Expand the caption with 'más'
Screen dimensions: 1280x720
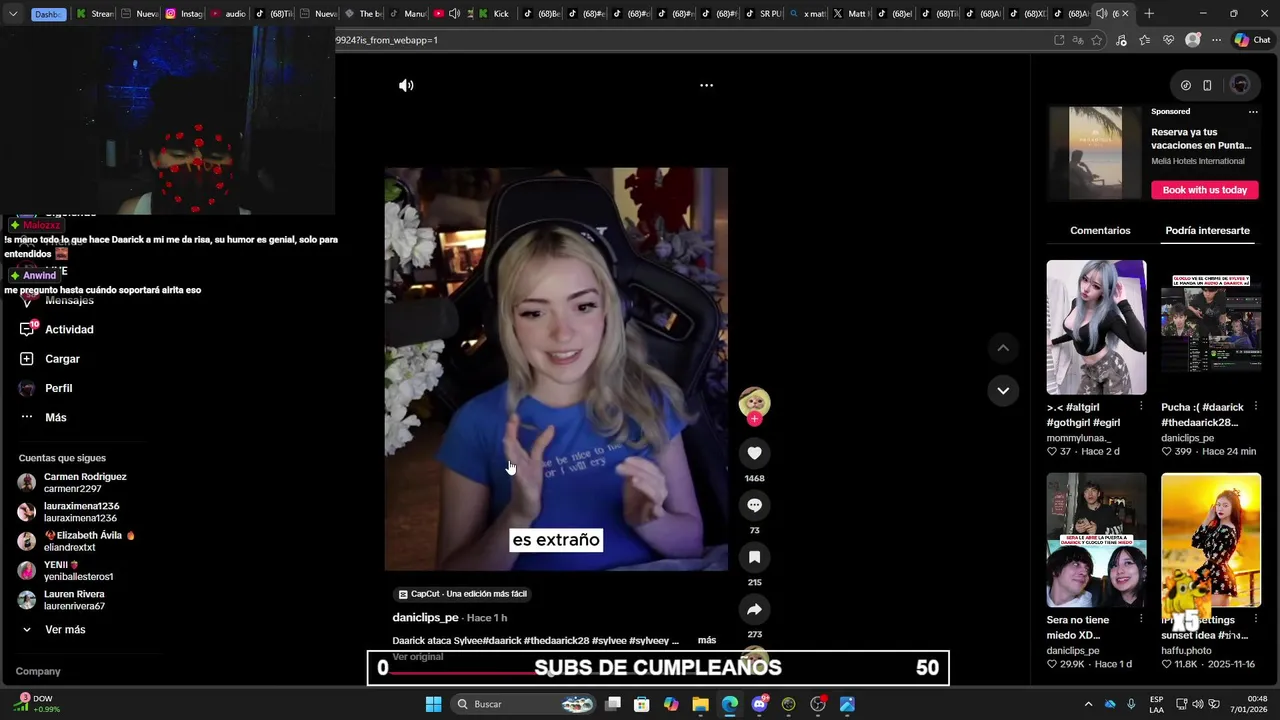click(x=707, y=640)
